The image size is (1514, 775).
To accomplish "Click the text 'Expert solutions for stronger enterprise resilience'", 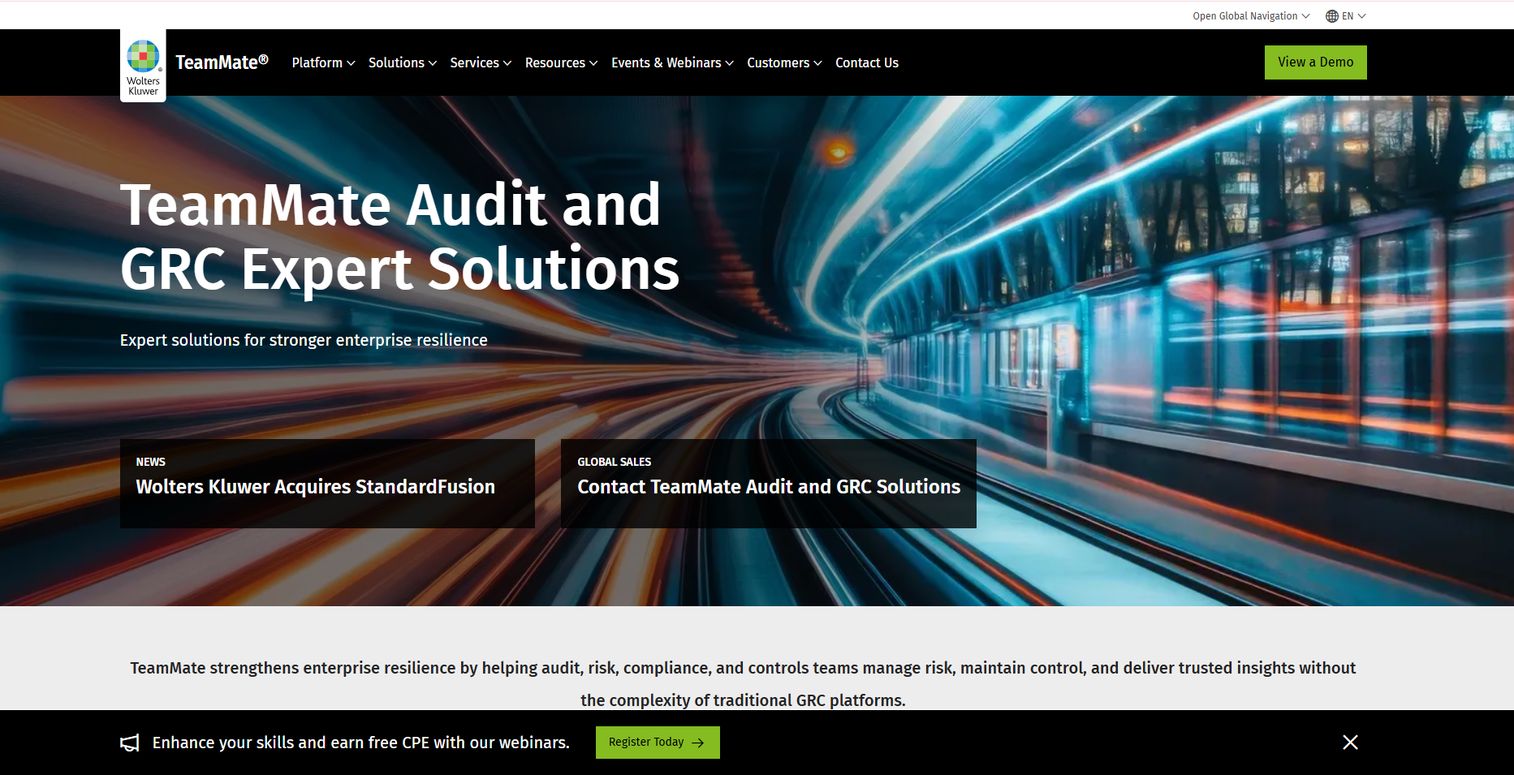I will click(304, 340).
